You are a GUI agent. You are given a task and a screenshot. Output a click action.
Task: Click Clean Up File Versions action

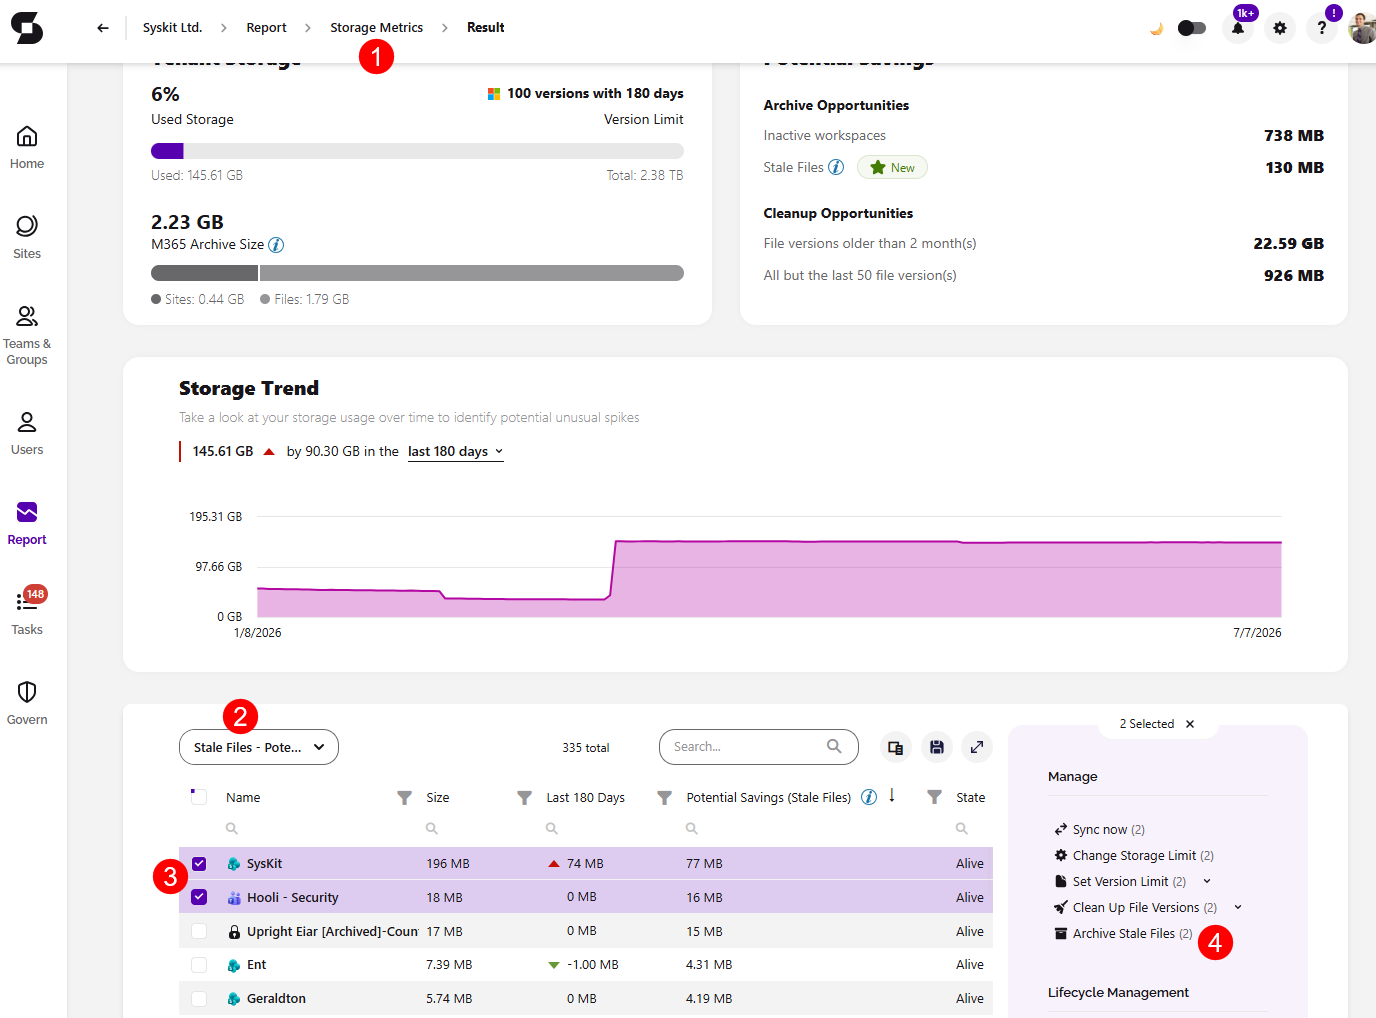point(1136,907)
